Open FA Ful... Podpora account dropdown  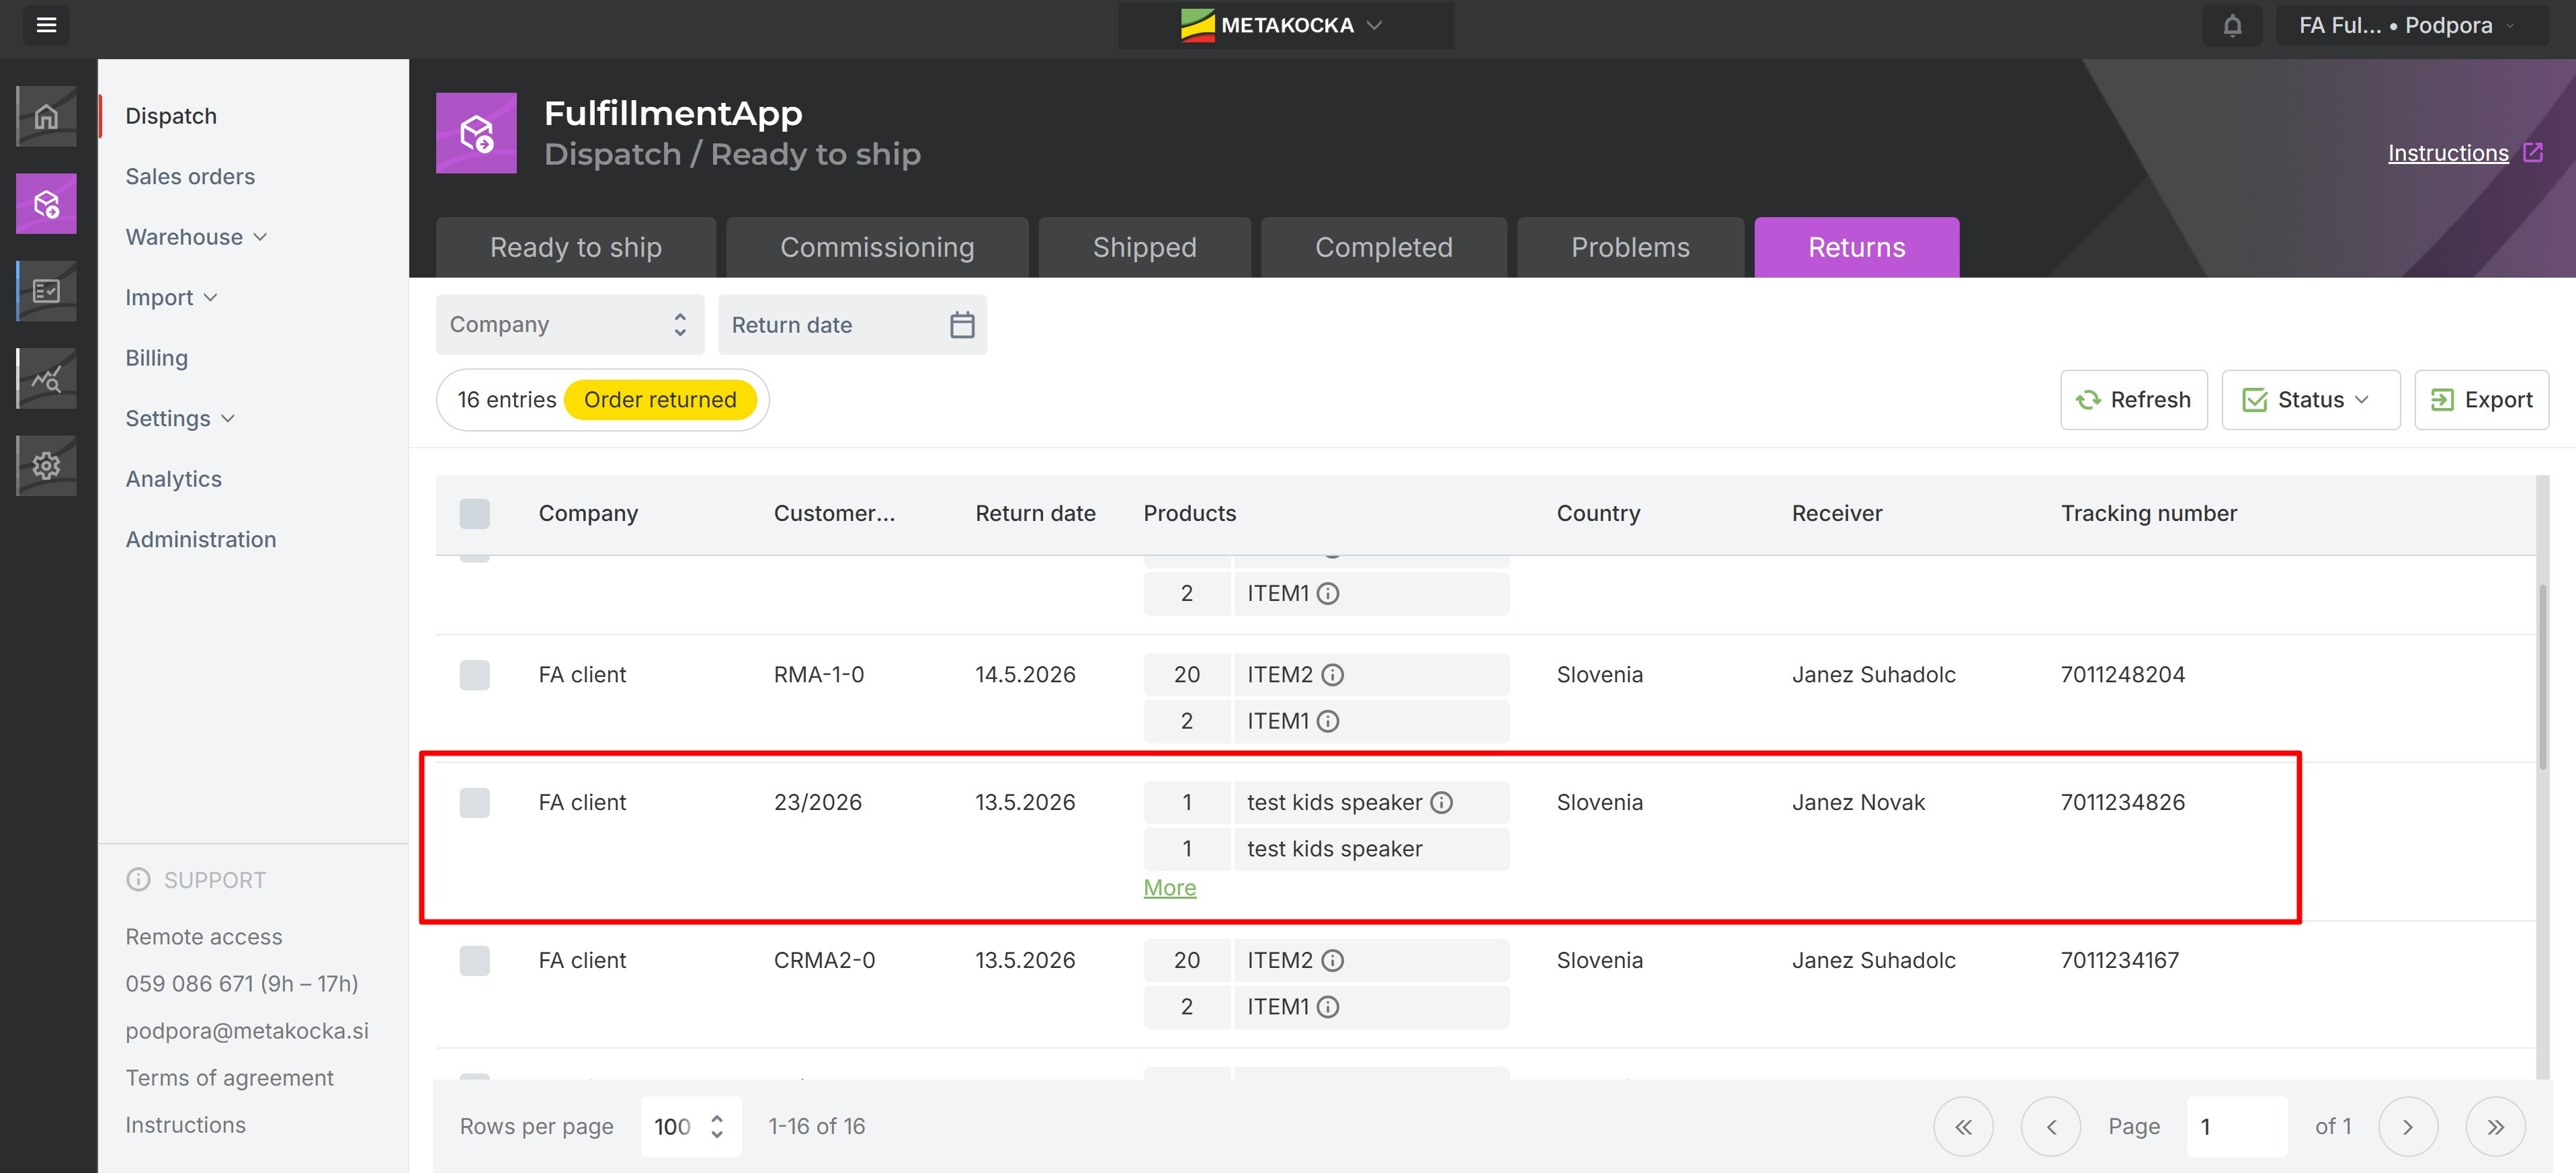pos(2412,25)
